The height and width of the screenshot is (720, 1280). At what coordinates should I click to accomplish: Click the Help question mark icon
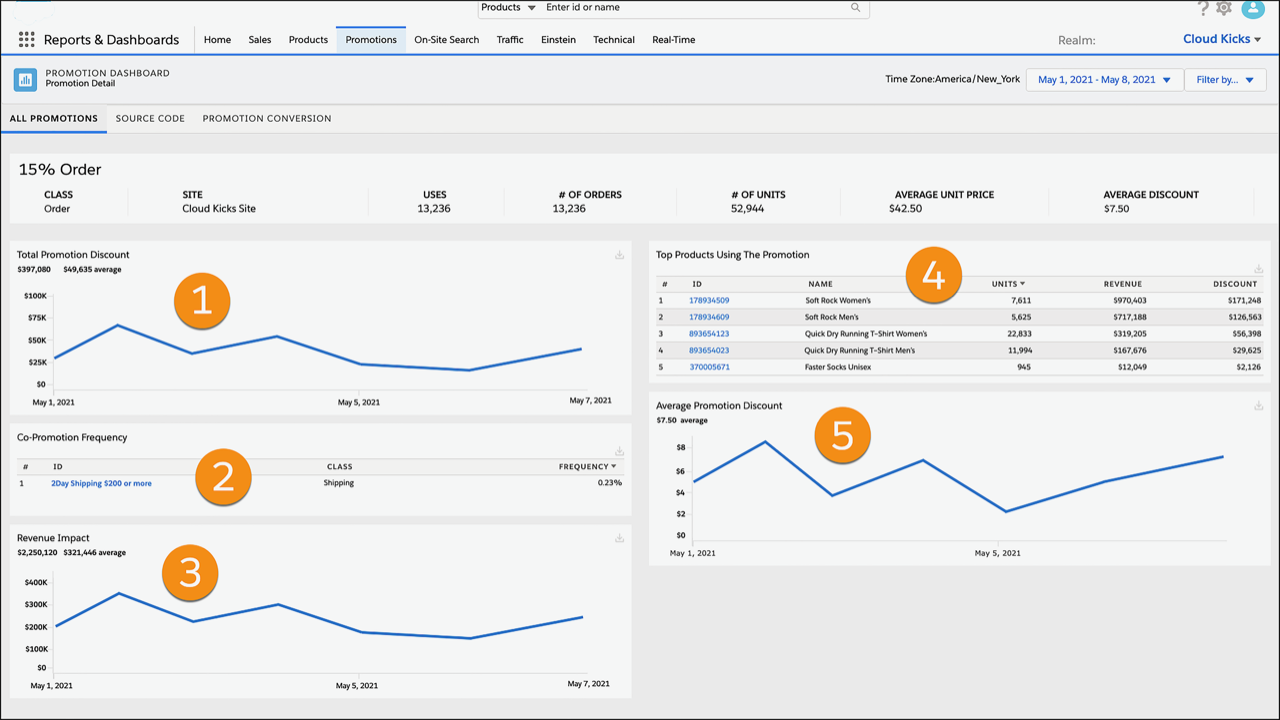pos(1203,8)
